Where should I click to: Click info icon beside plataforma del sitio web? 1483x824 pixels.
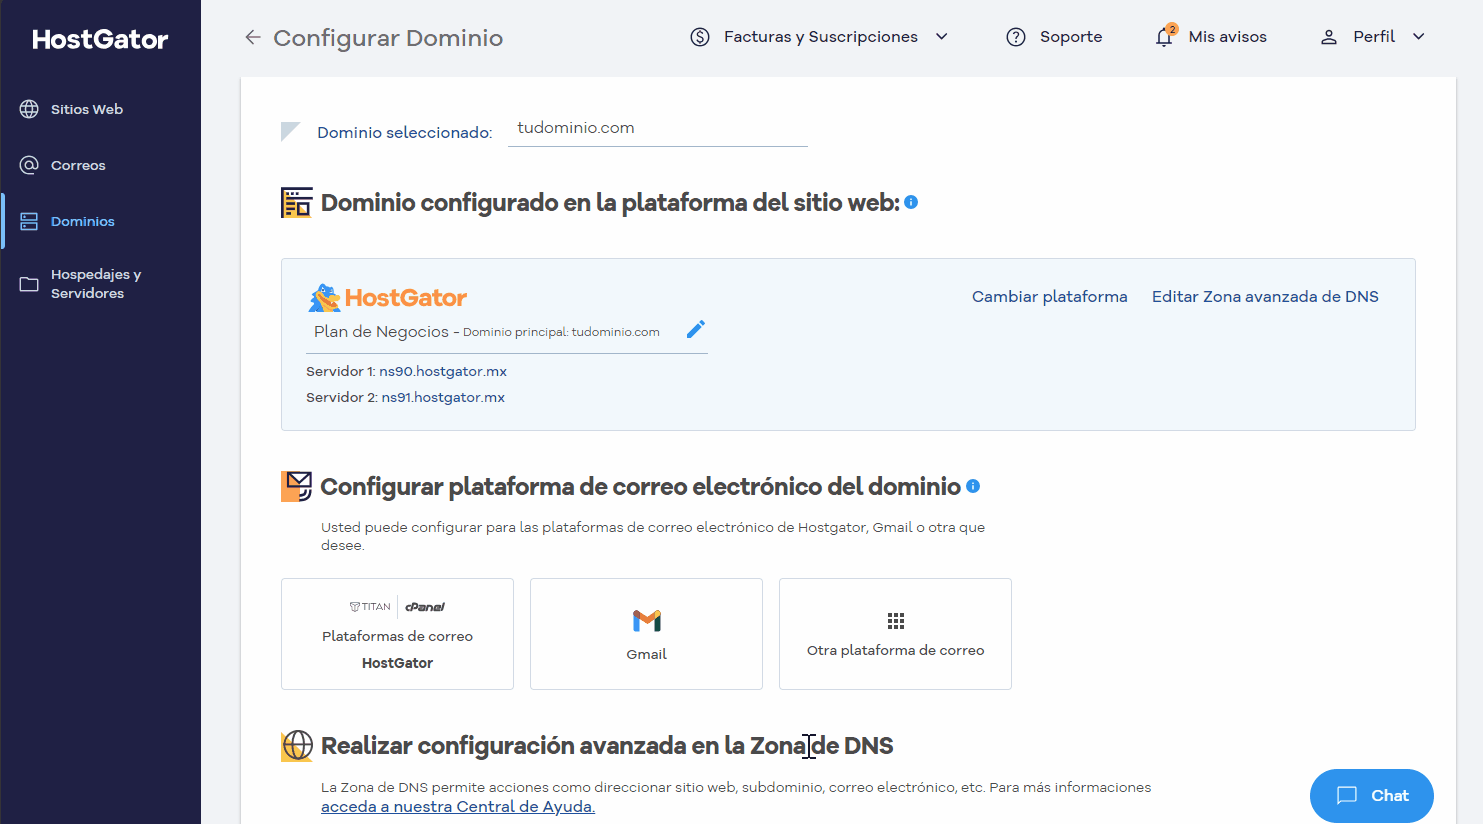click(x=911, y=202)
